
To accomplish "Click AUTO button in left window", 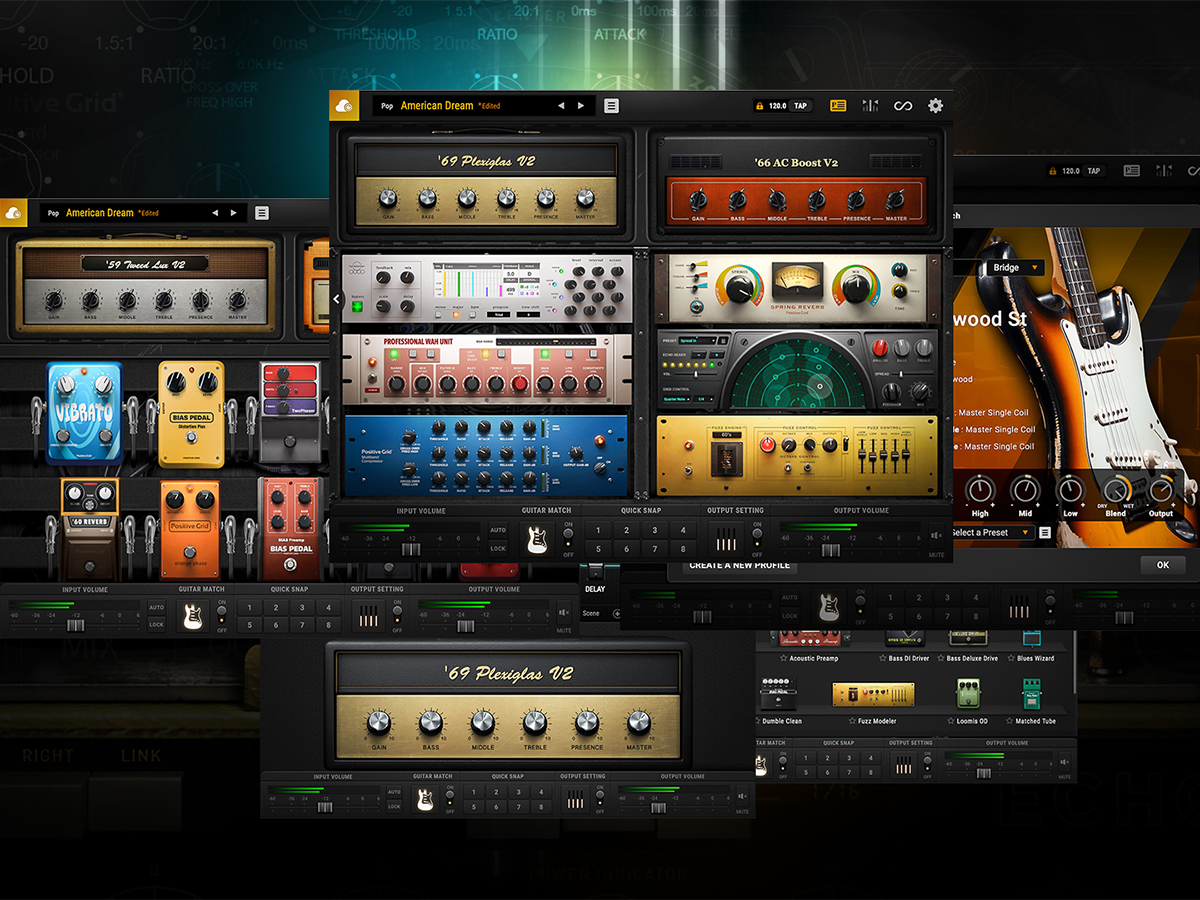I will (x=156, y=607).
